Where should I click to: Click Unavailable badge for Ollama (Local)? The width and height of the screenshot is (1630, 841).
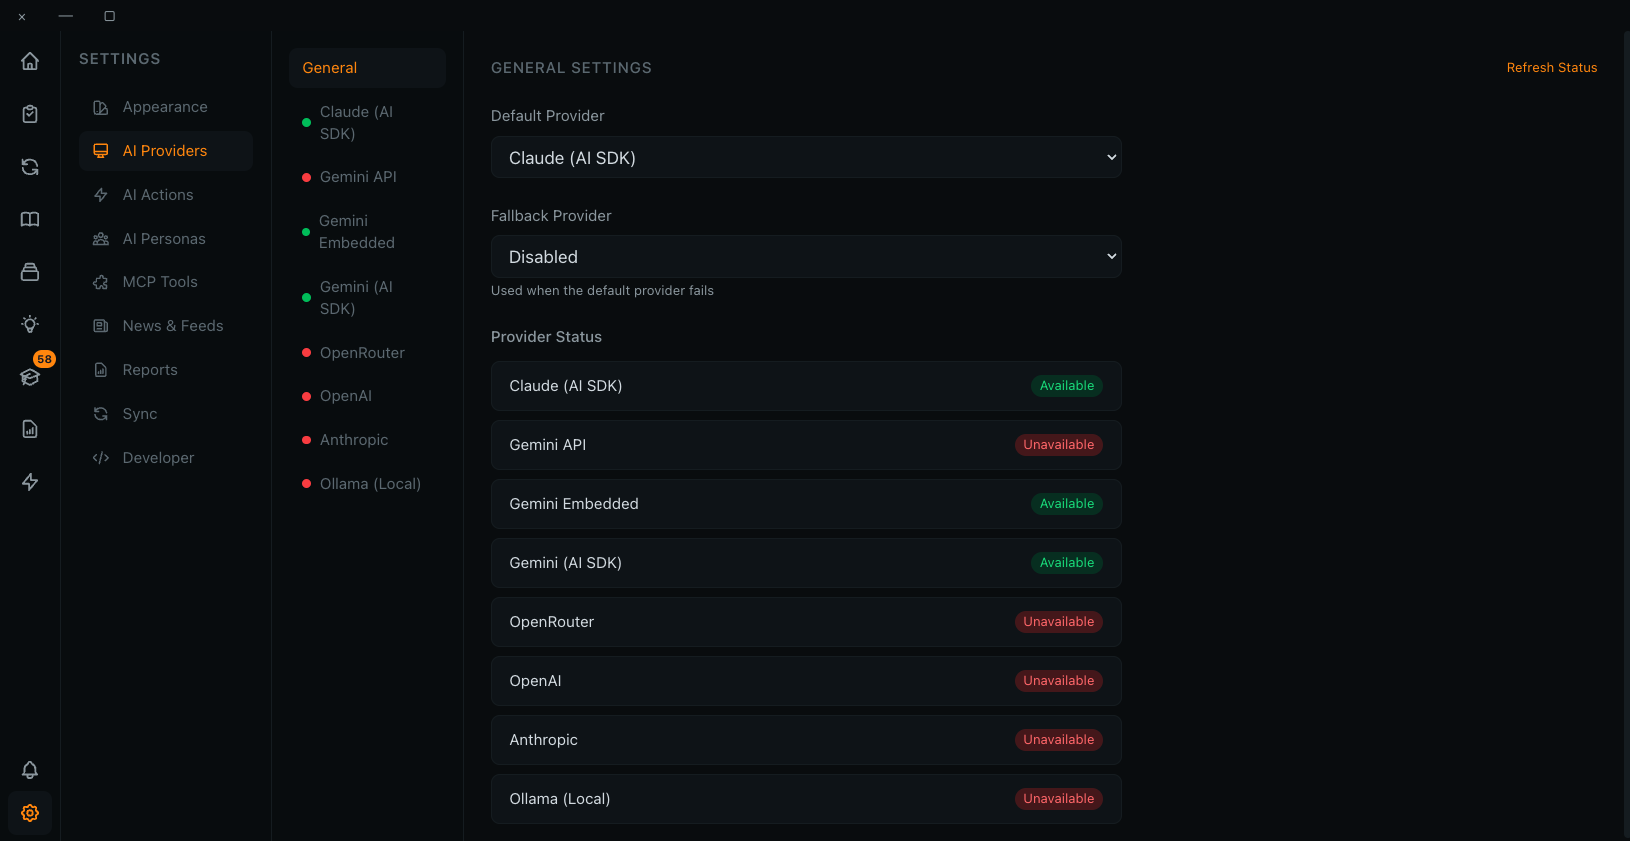tap(1059, 799)
